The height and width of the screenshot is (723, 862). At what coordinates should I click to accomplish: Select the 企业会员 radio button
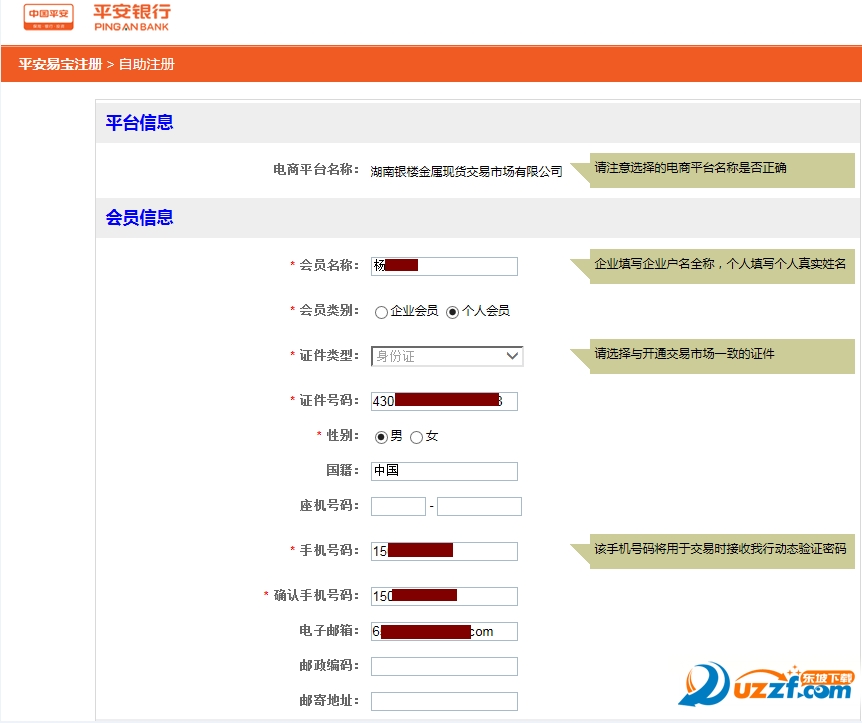[381, 312]
